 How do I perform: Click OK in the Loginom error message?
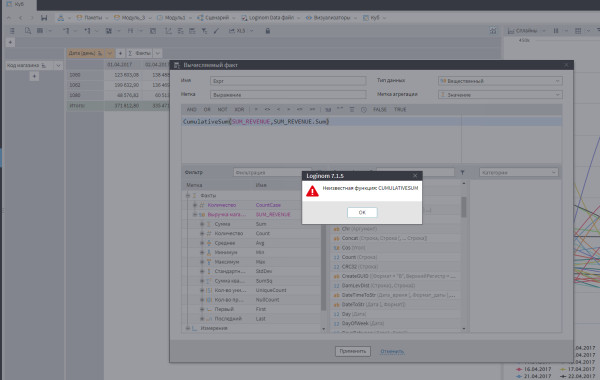(362, 212)
